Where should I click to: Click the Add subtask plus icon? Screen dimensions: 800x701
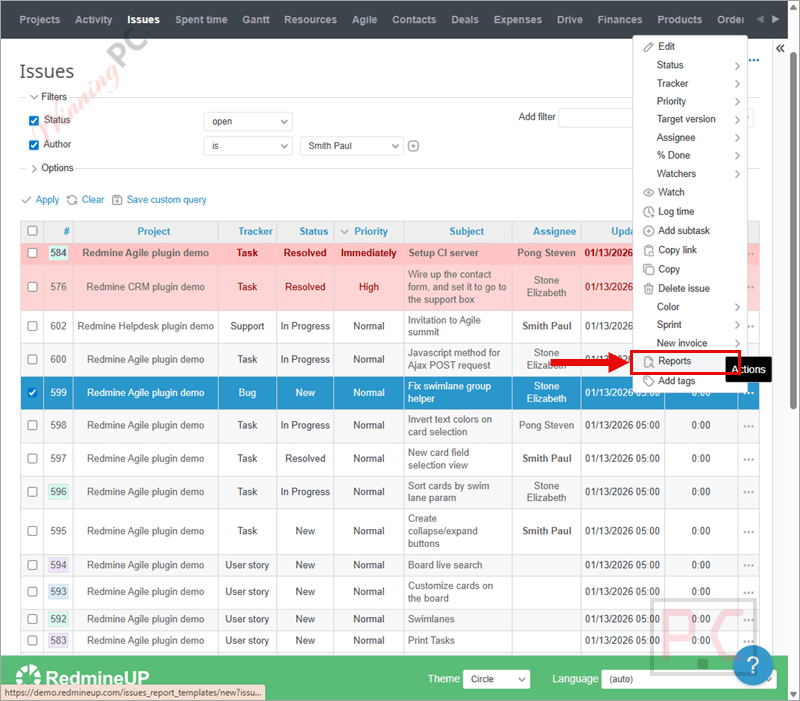coord(648,231)
